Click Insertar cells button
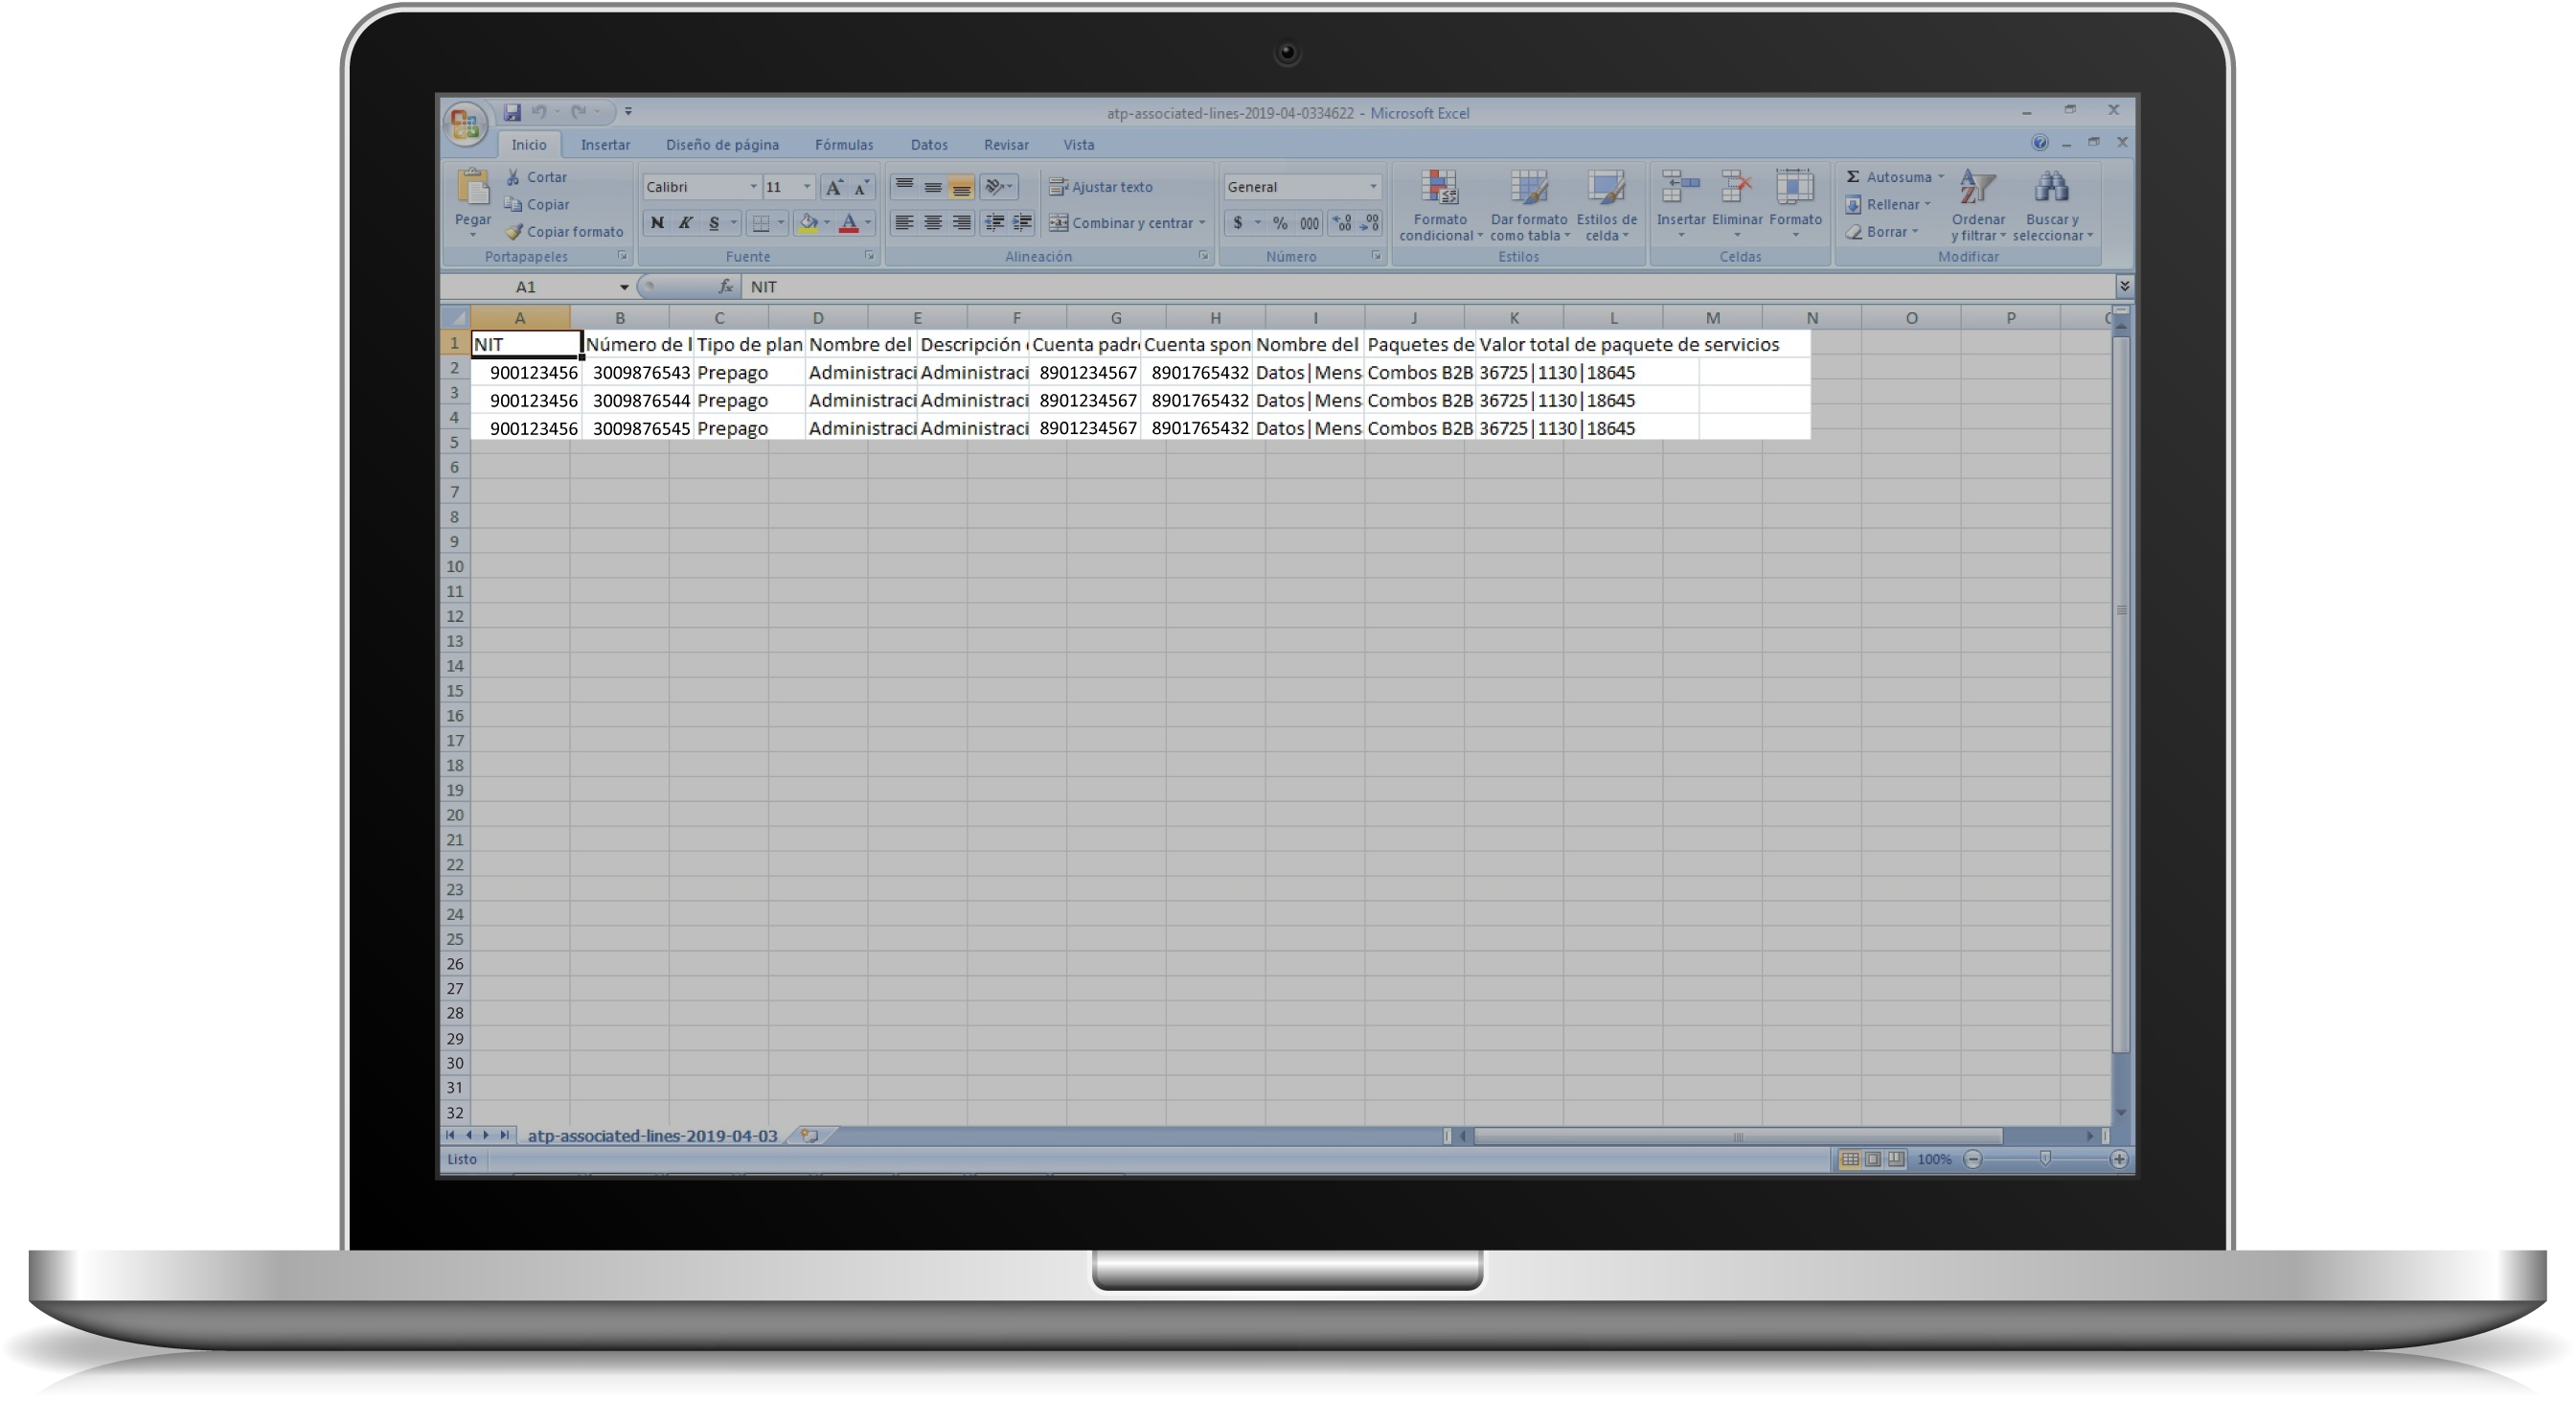 click(1681, 205)
